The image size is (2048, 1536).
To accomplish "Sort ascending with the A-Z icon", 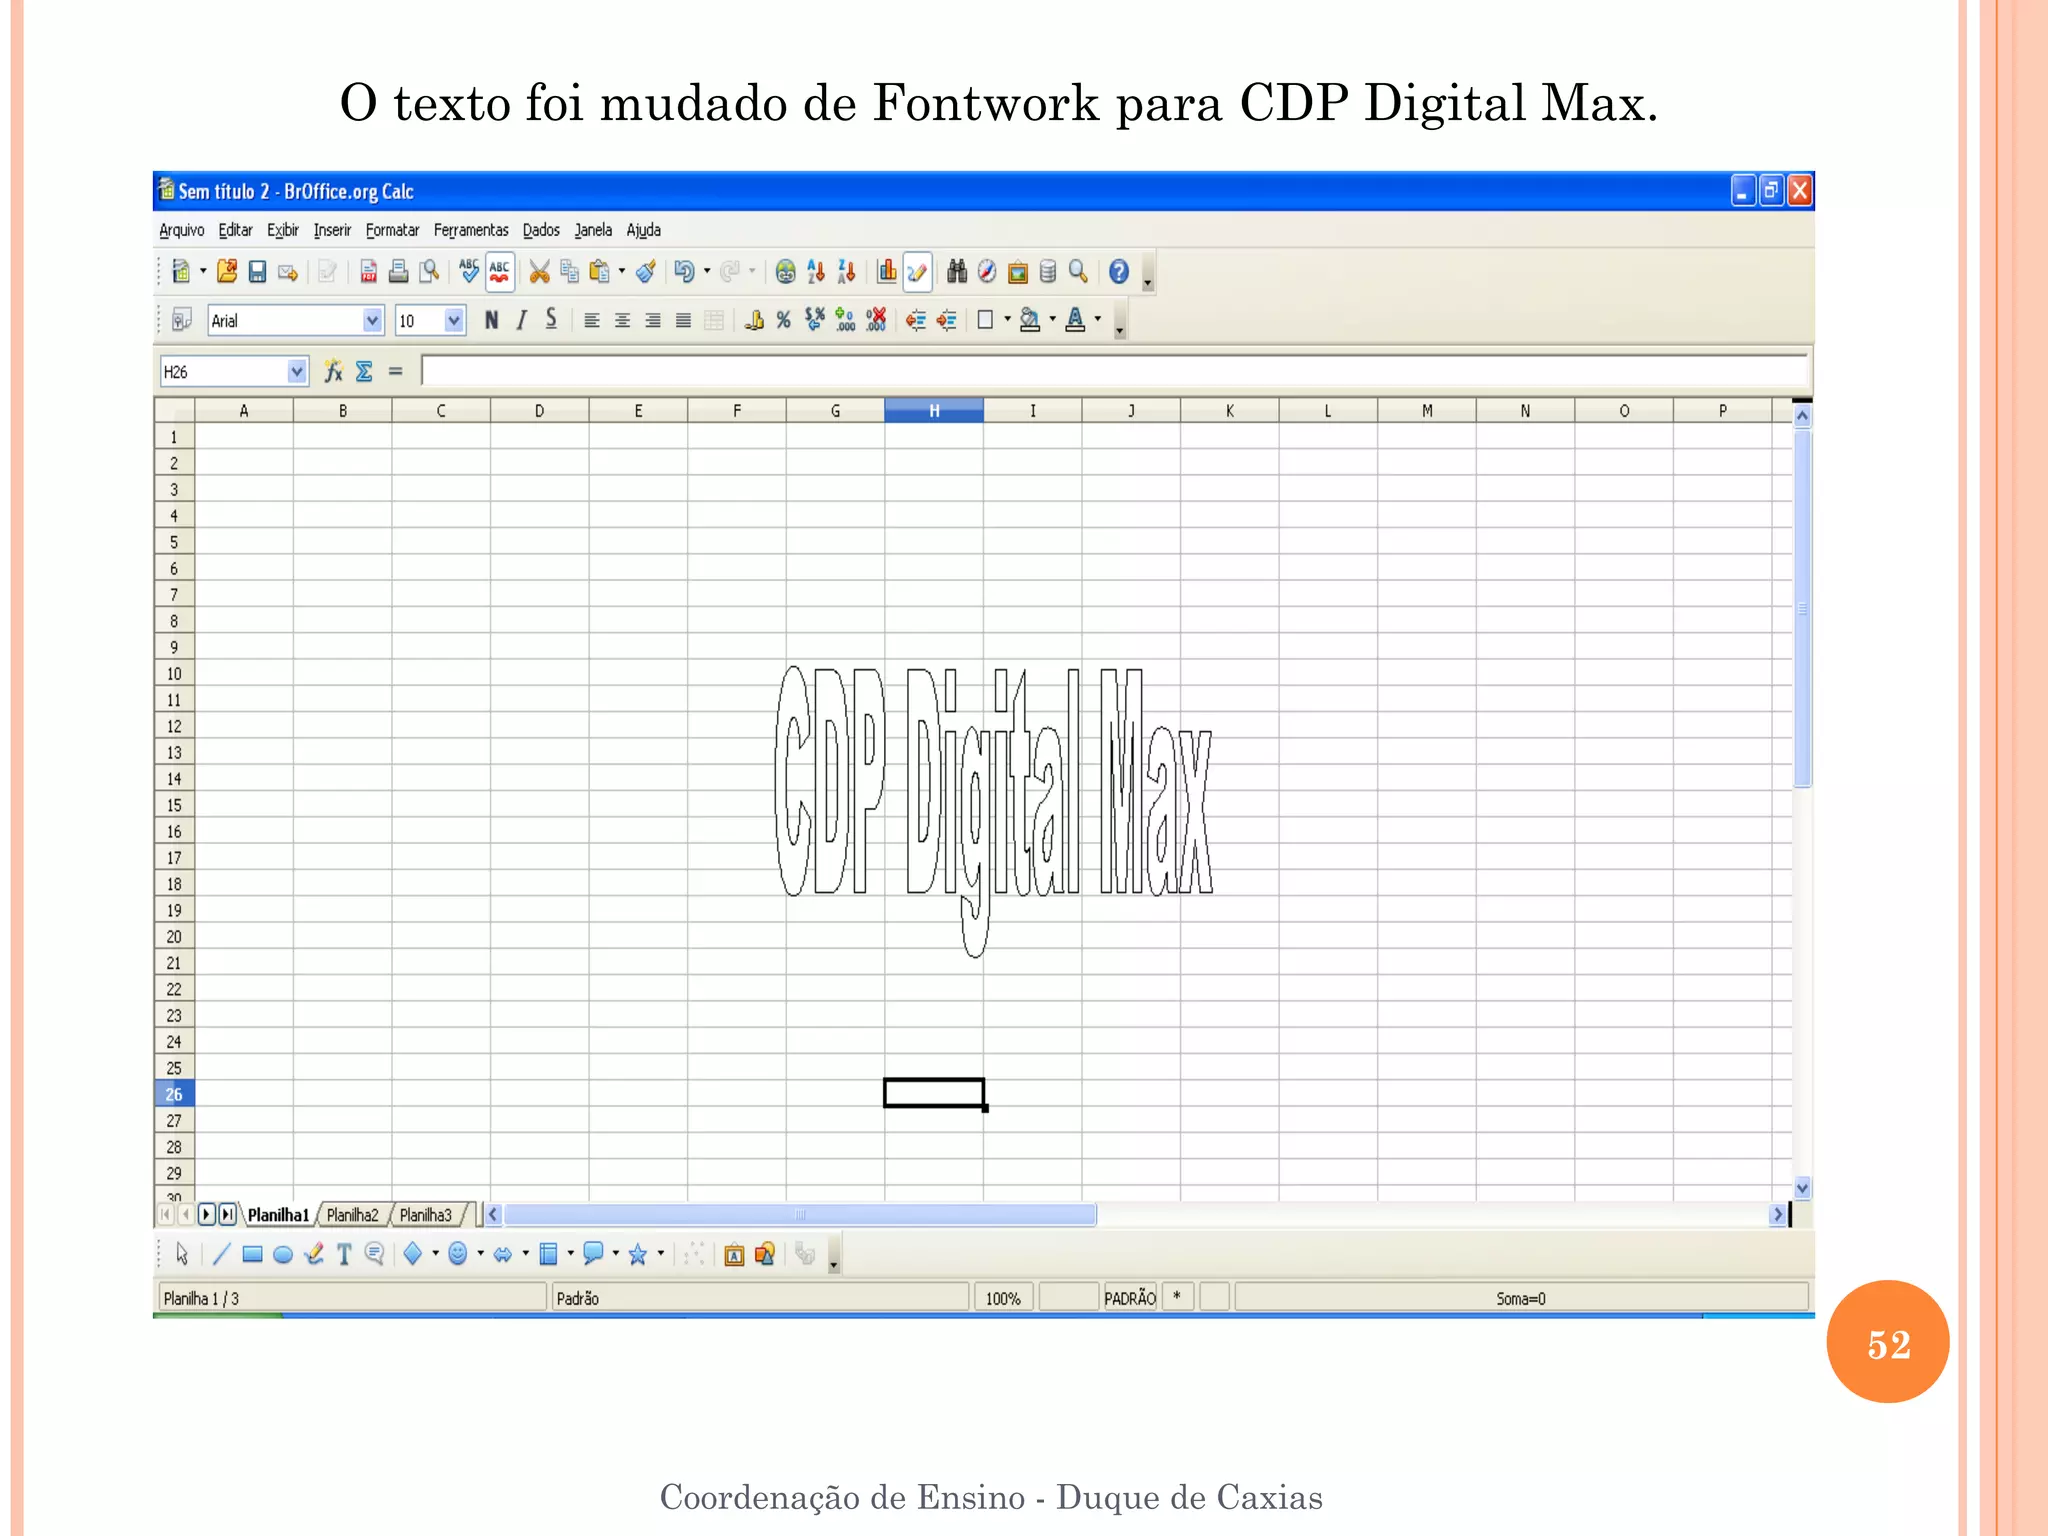I will pyautogui.click(x=816, y=272).
